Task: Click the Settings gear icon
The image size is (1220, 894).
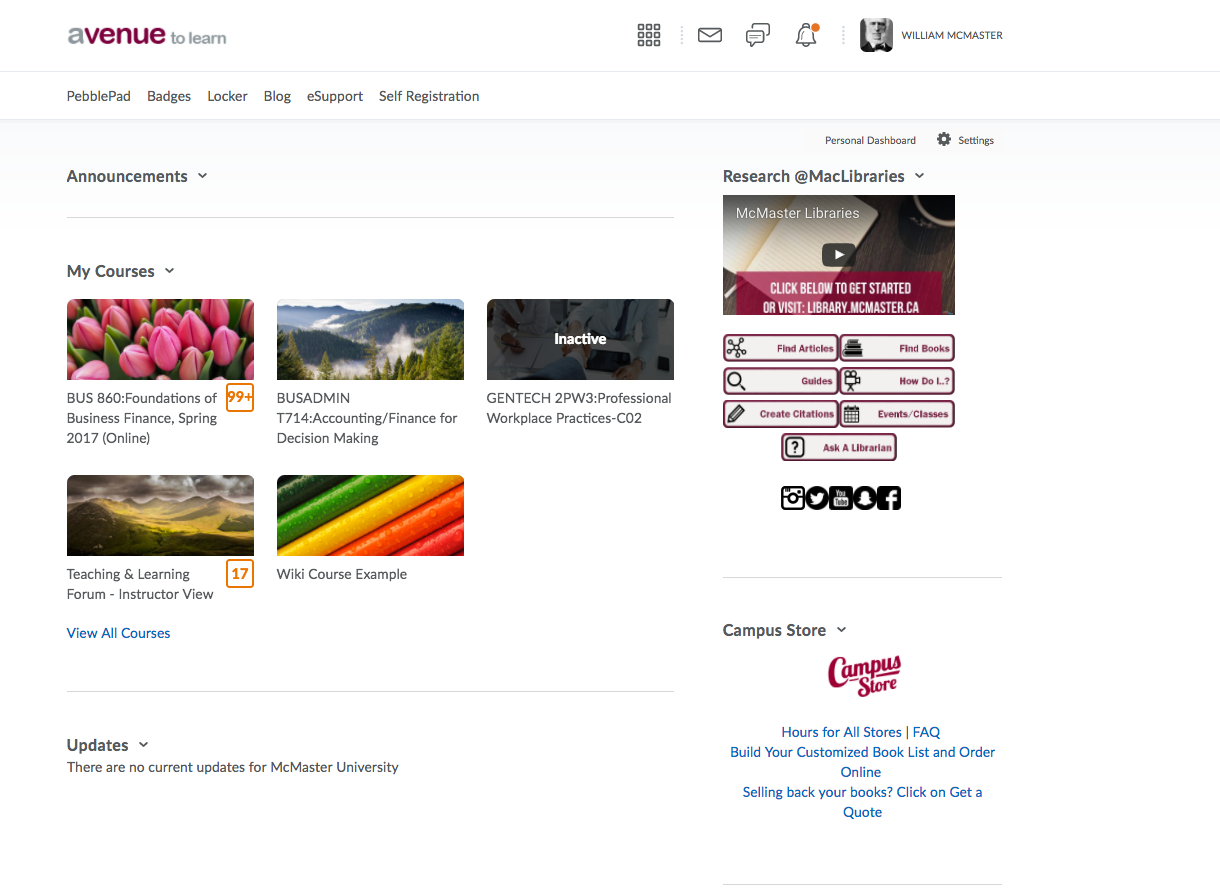Action: click(944, 140)
